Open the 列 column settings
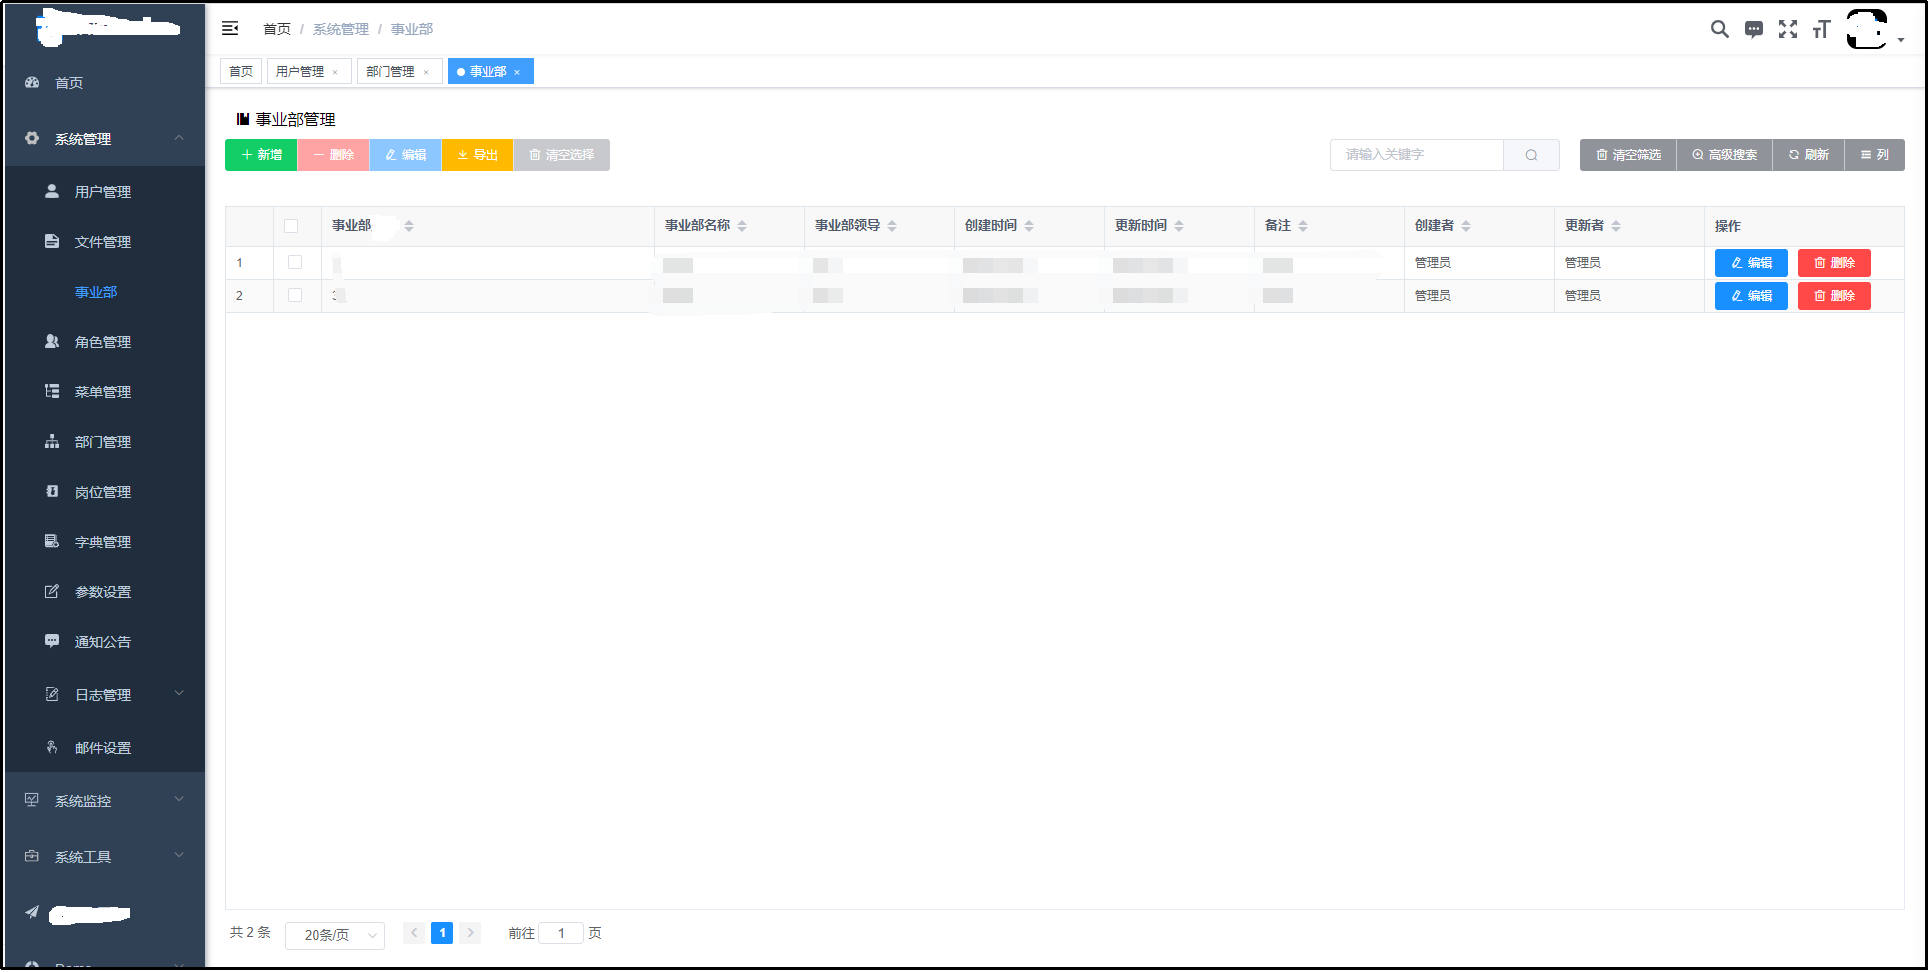 1874,155
